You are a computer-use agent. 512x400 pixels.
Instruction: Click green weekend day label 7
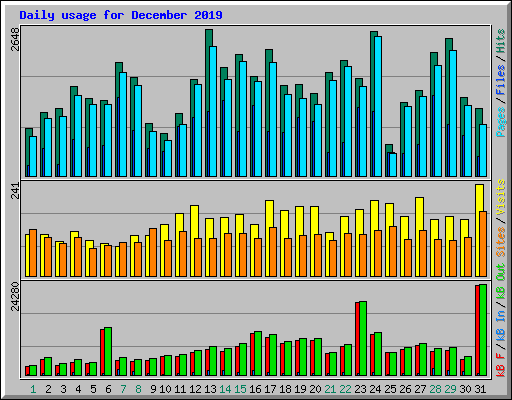[x=123, y=389]
